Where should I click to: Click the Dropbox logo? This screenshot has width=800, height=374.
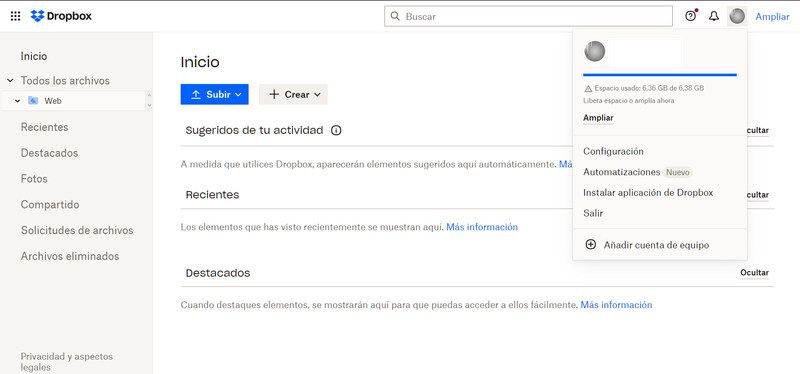61,16
